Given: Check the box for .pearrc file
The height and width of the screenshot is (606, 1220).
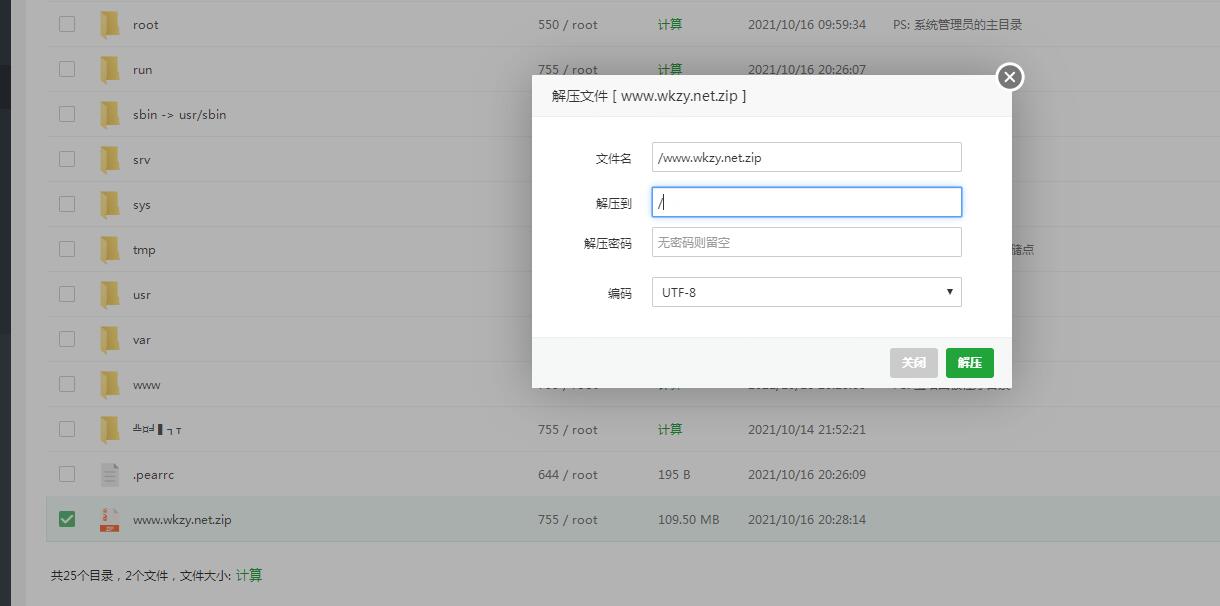Looking at the screenshot, I should point(67,474).
